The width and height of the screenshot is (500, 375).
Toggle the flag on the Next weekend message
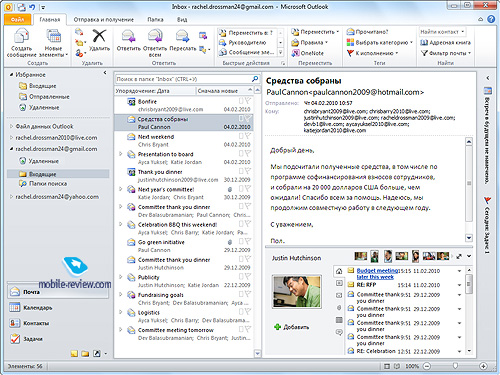click(247, 136)
